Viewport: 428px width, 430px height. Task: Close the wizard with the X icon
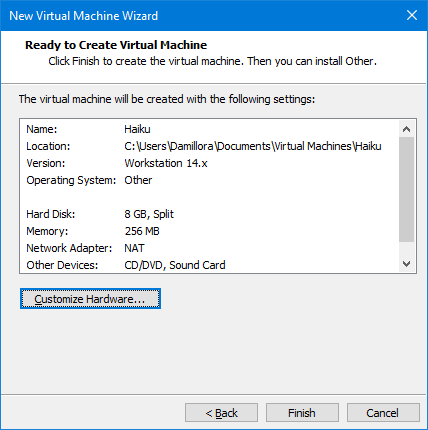pos(412,15)
